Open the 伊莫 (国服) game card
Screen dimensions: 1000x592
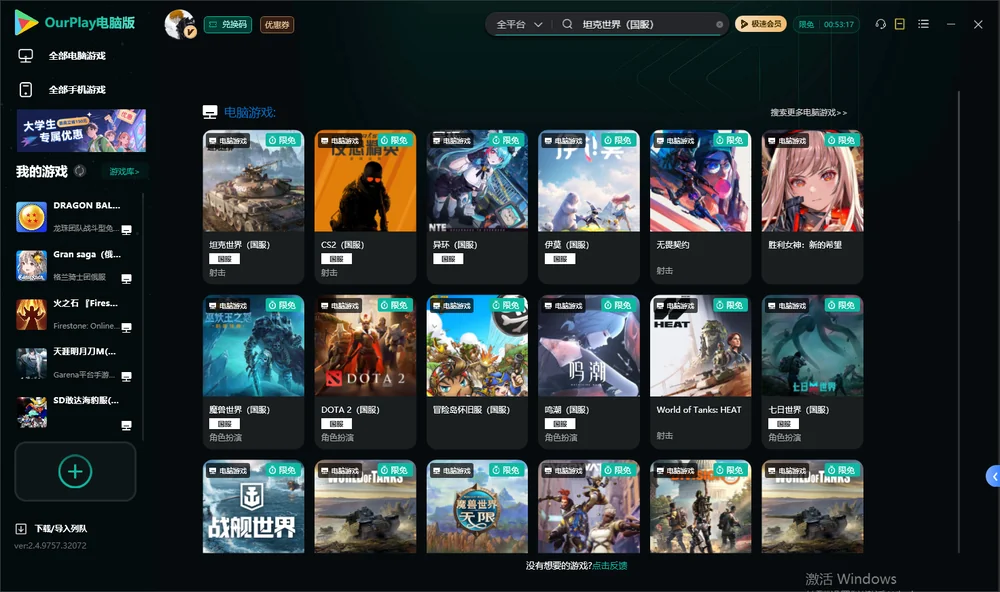(589, 207)
